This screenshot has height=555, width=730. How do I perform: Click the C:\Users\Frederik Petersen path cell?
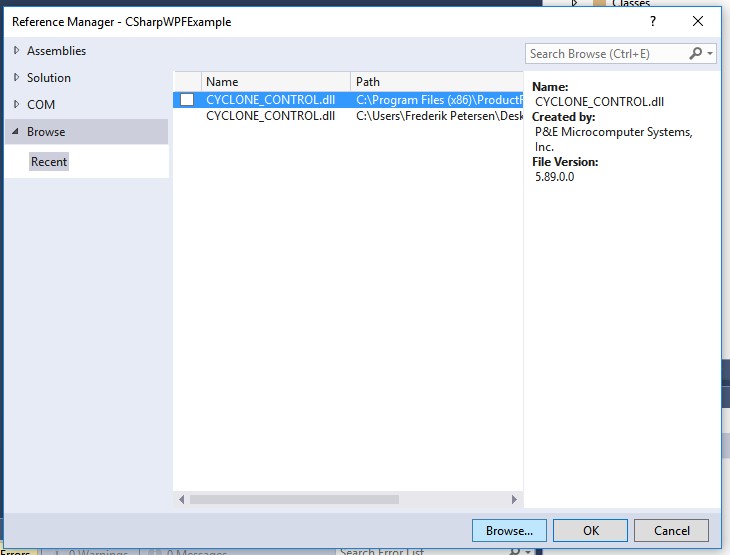439,115
